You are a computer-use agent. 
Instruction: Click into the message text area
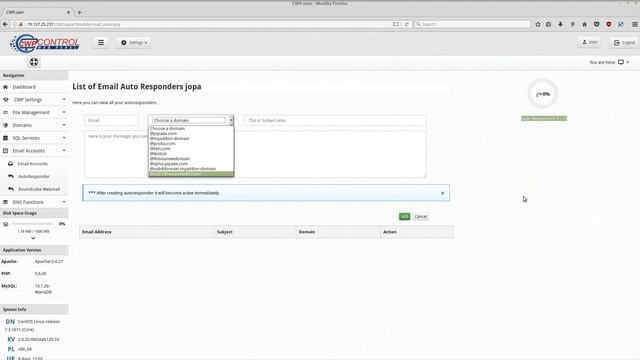pos(255,154)
